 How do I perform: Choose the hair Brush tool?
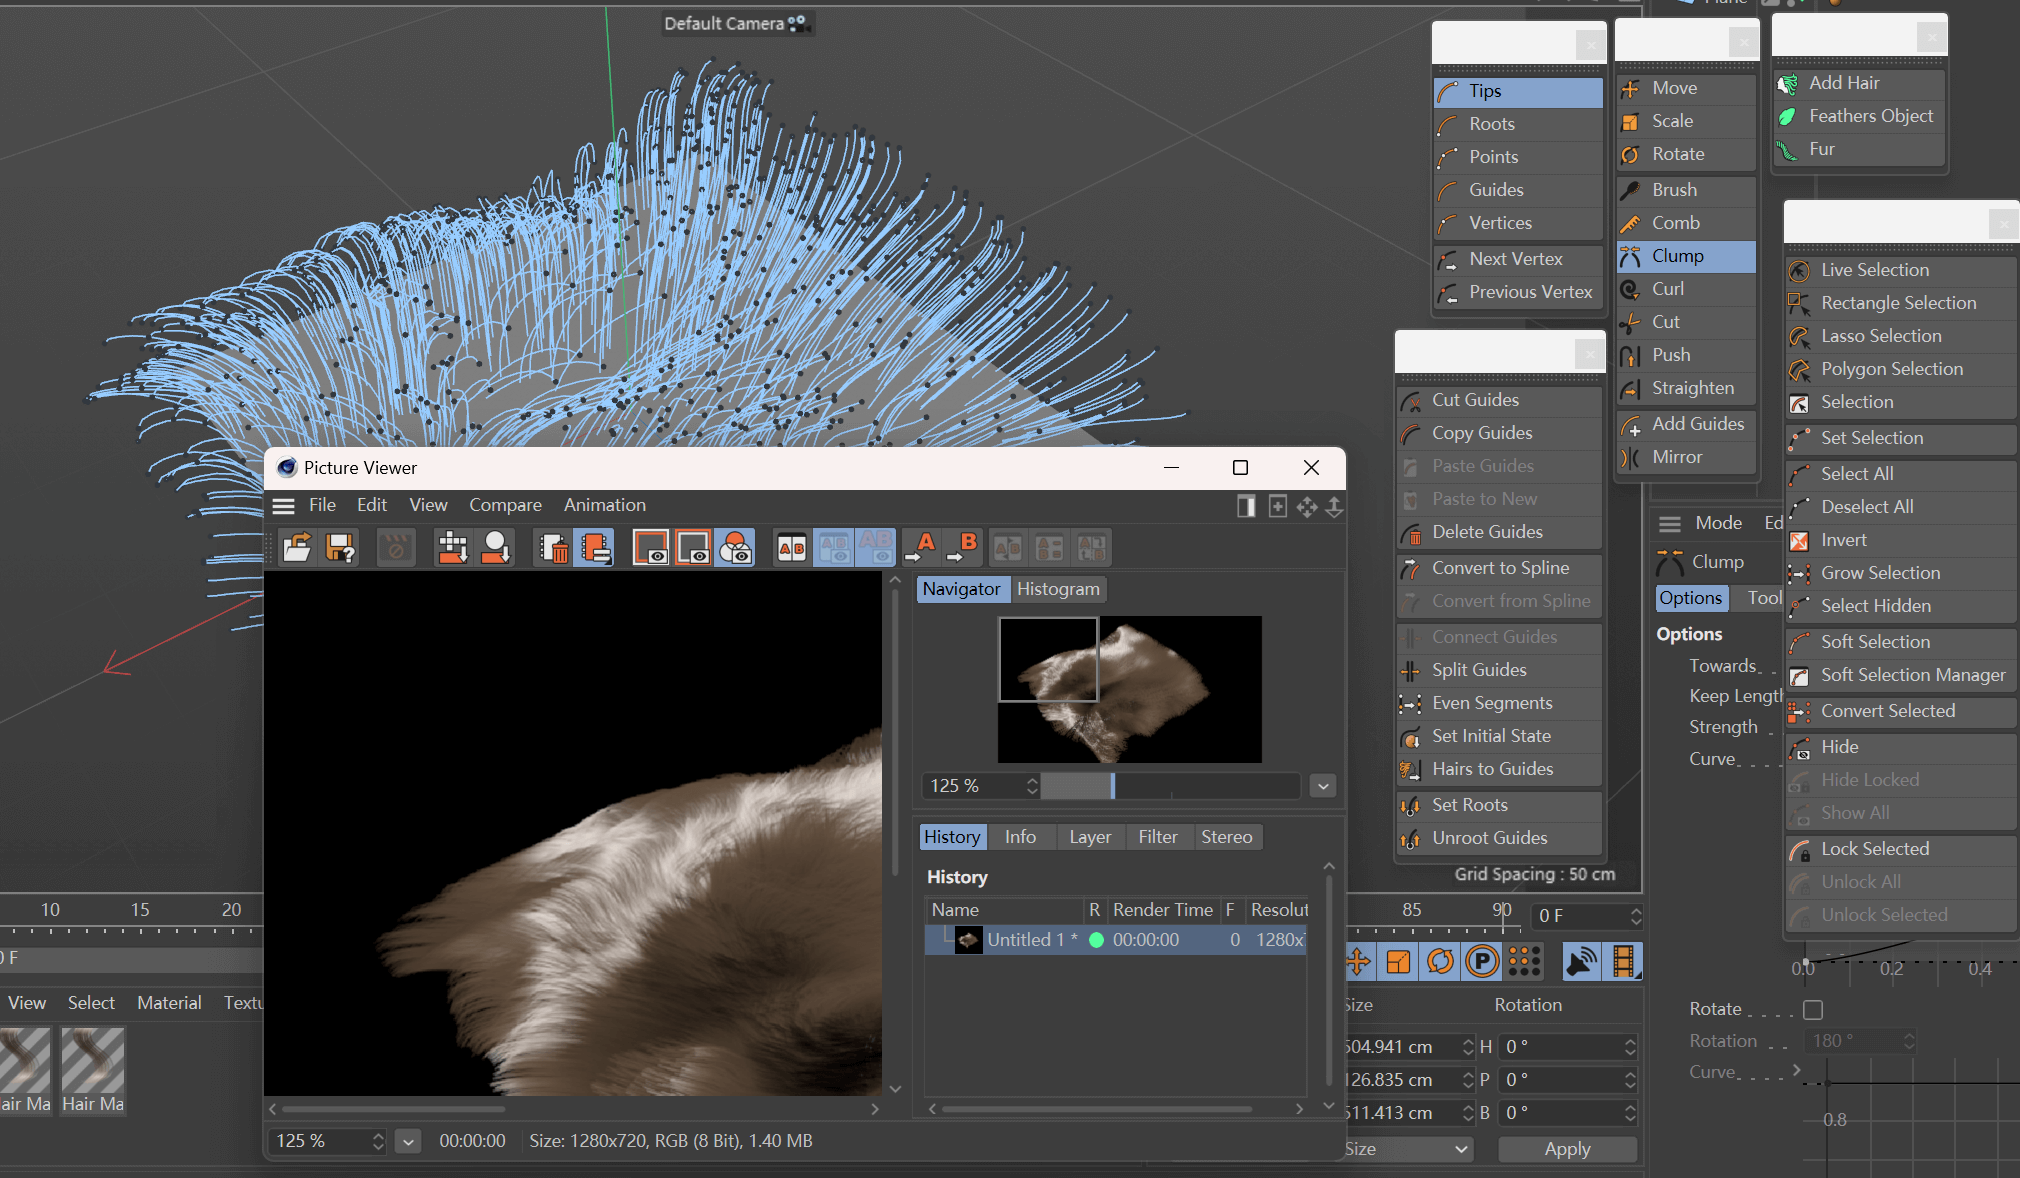click(x=1686, y=190)
